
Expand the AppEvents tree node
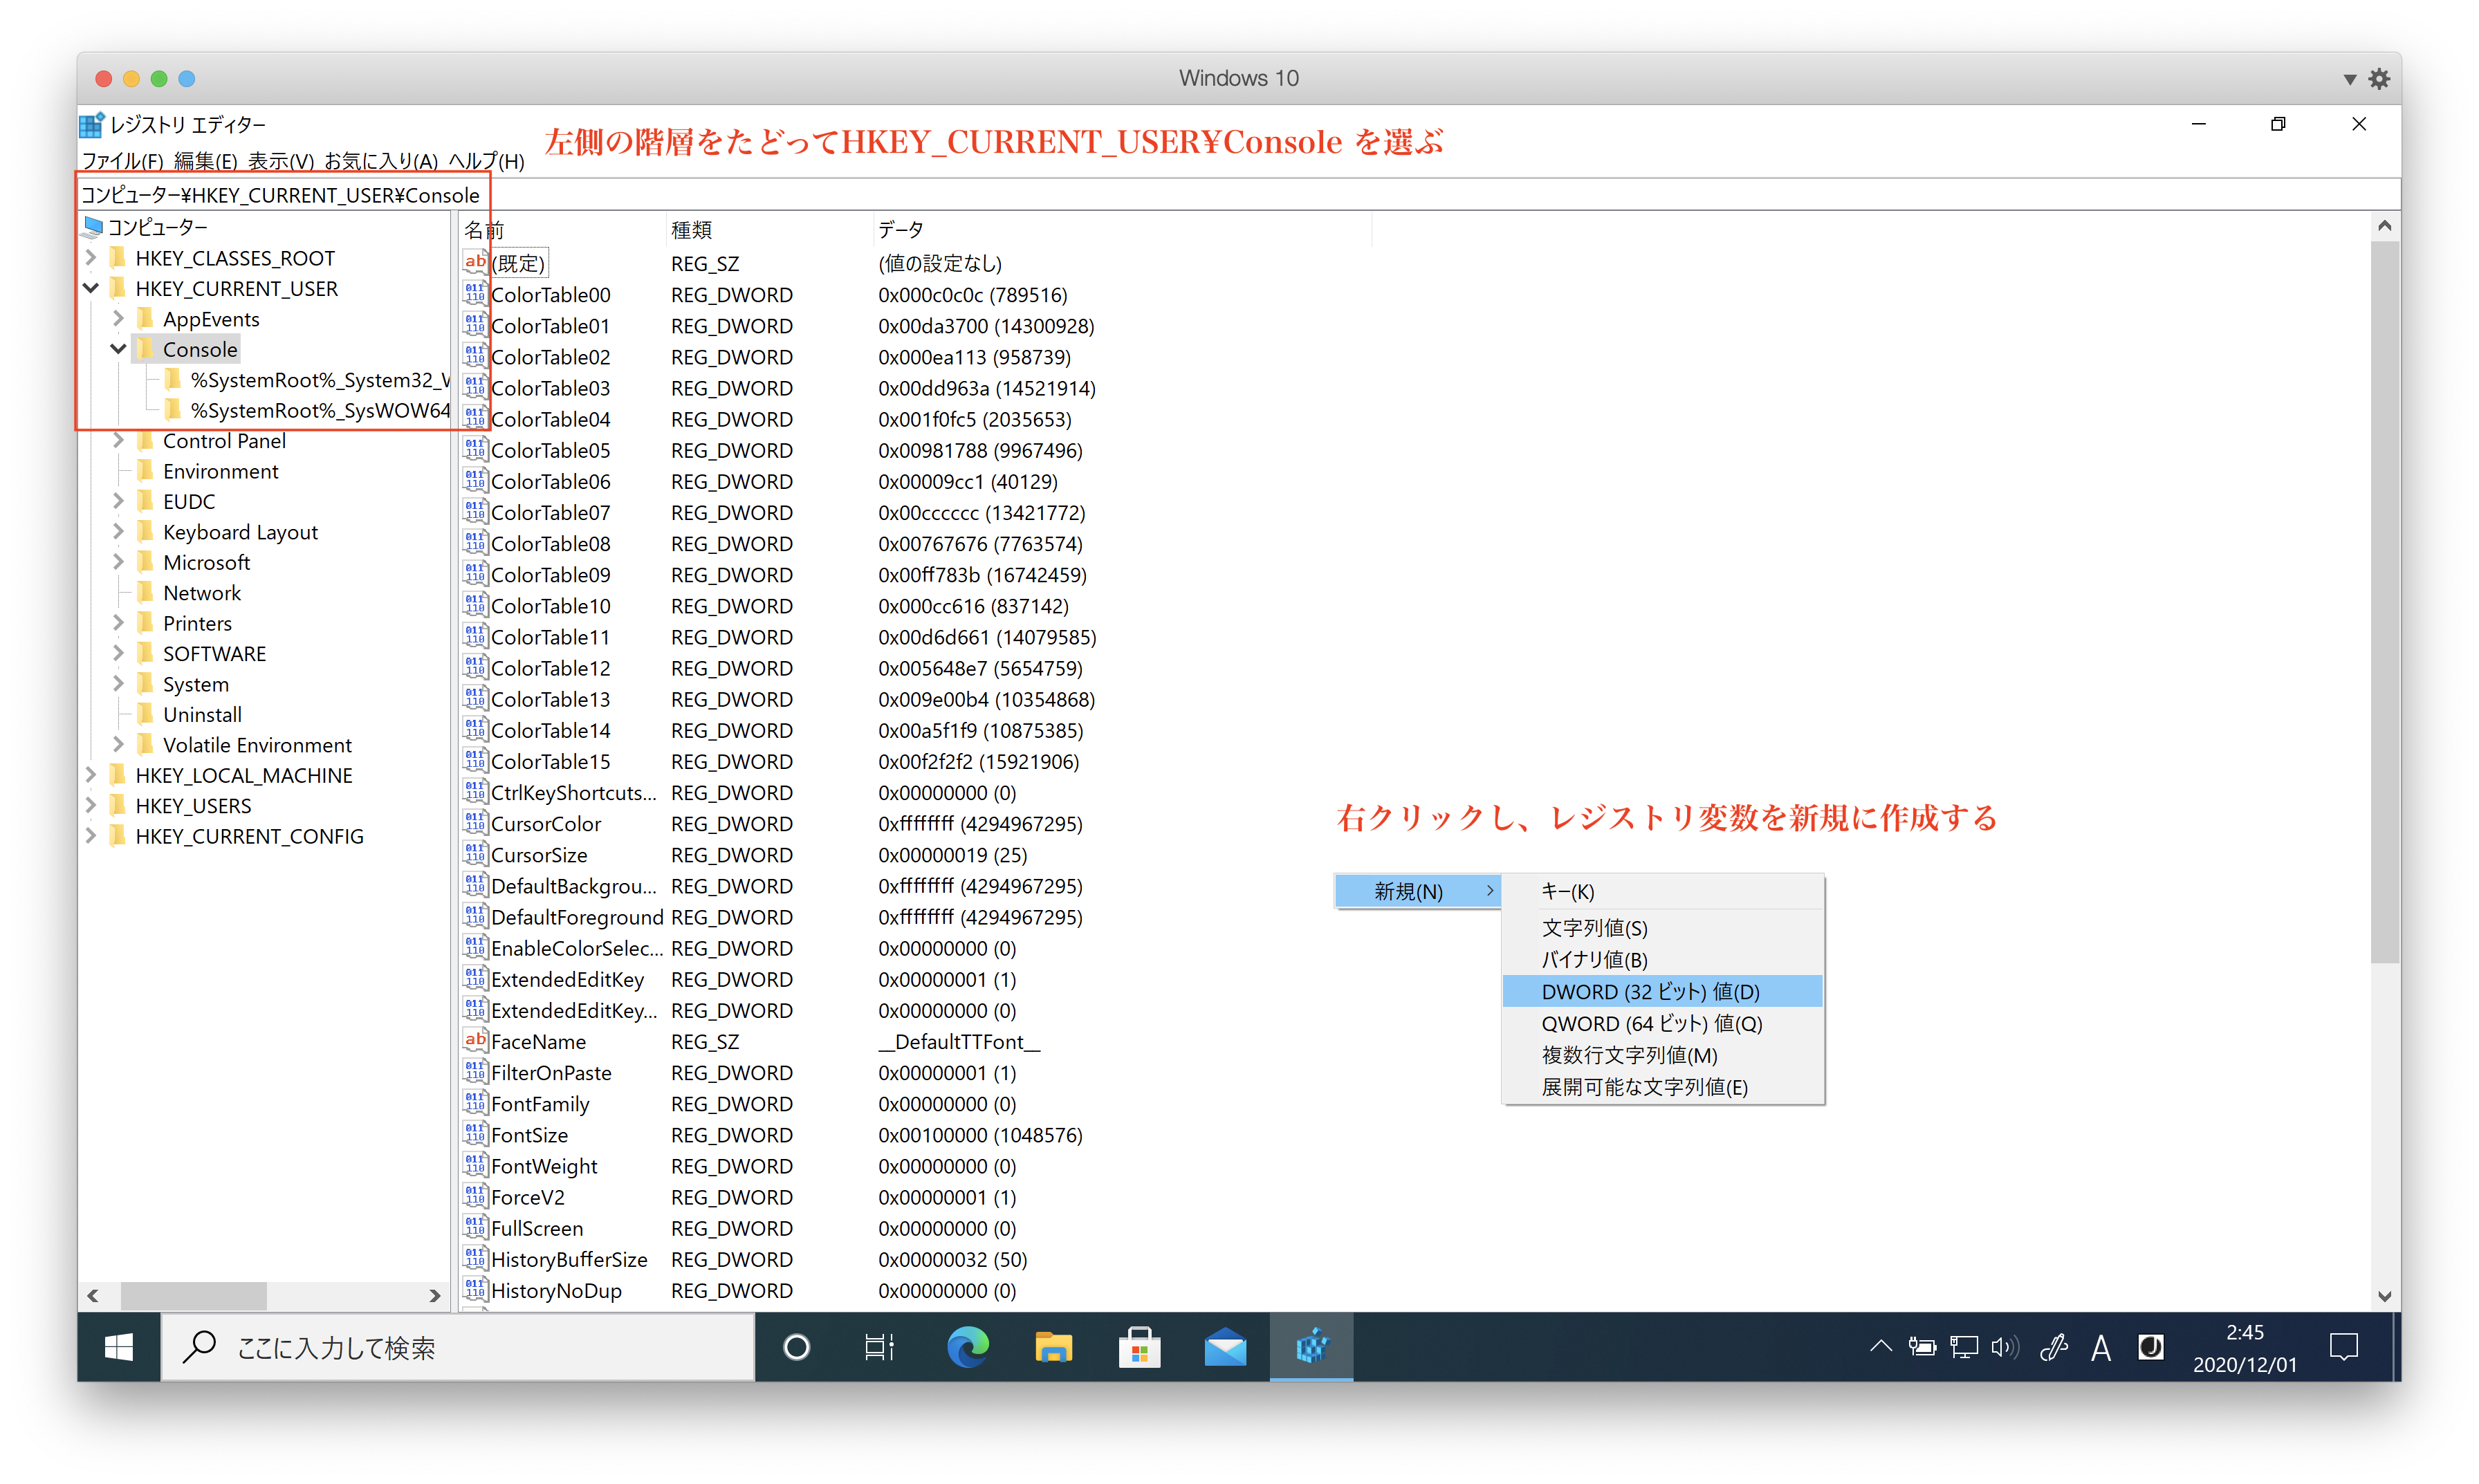[x=118, y=319]
